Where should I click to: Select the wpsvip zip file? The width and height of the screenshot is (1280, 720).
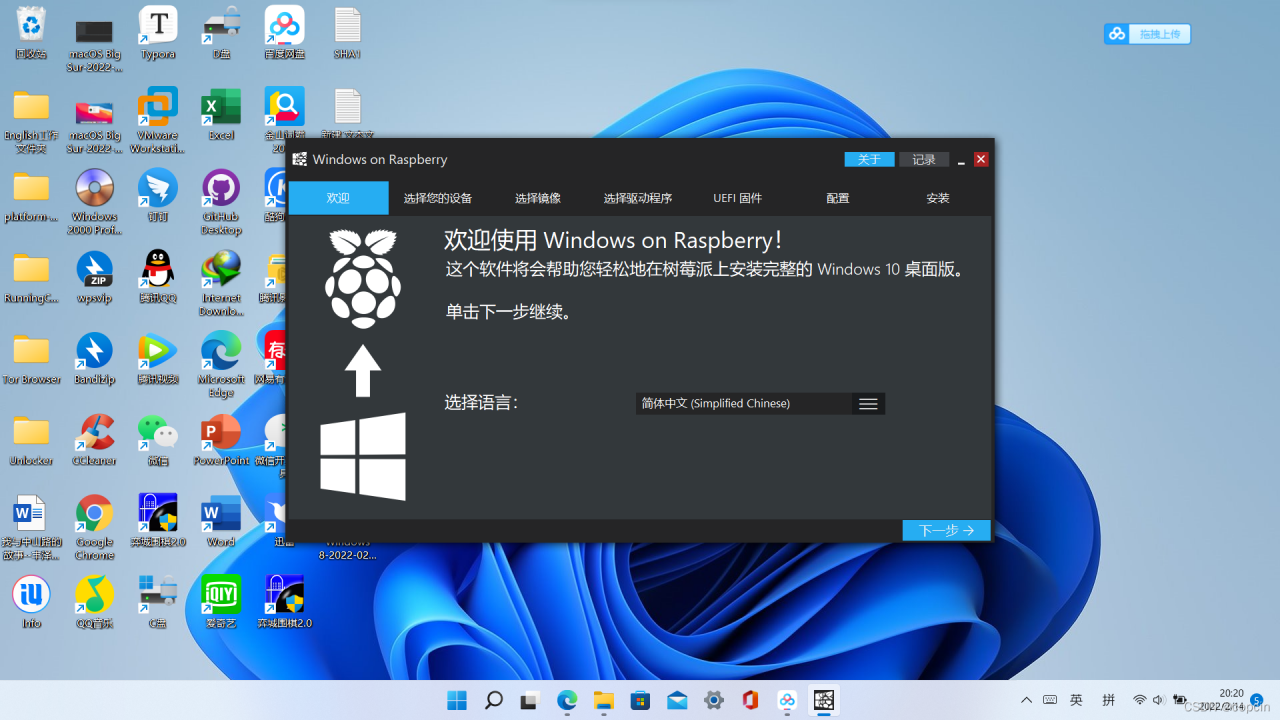95,277
